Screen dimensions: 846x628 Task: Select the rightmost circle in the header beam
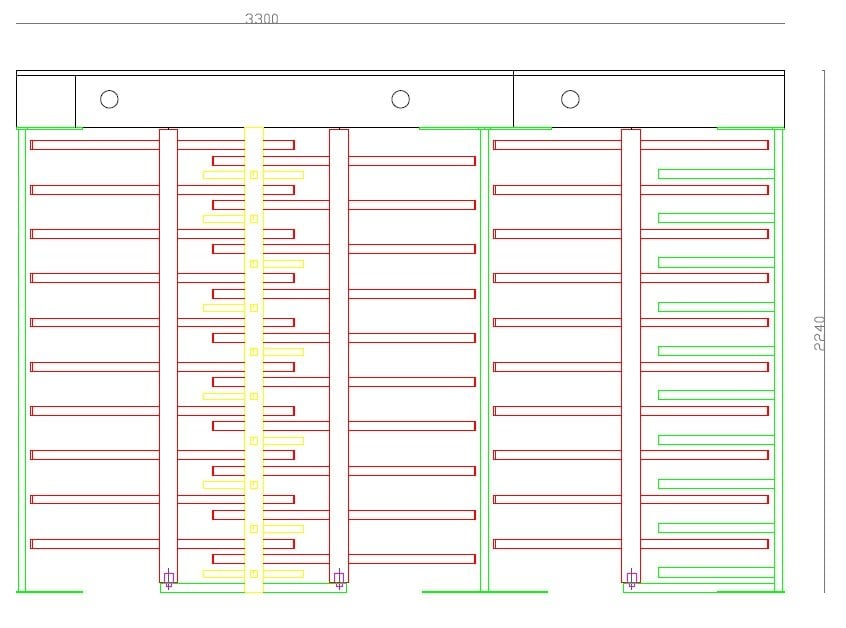coord(570,99)
